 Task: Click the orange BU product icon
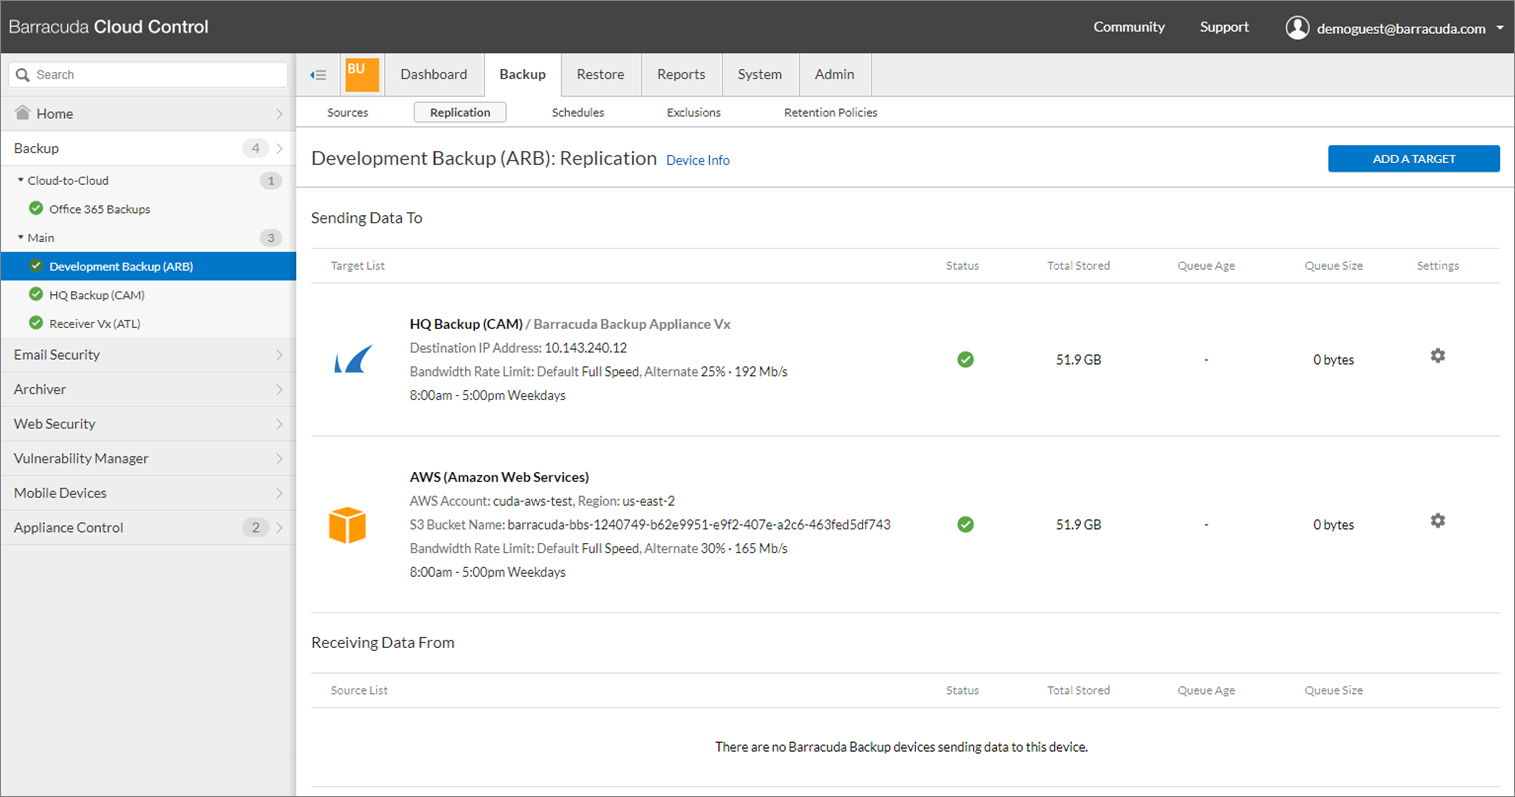click(x=361, y=74)
